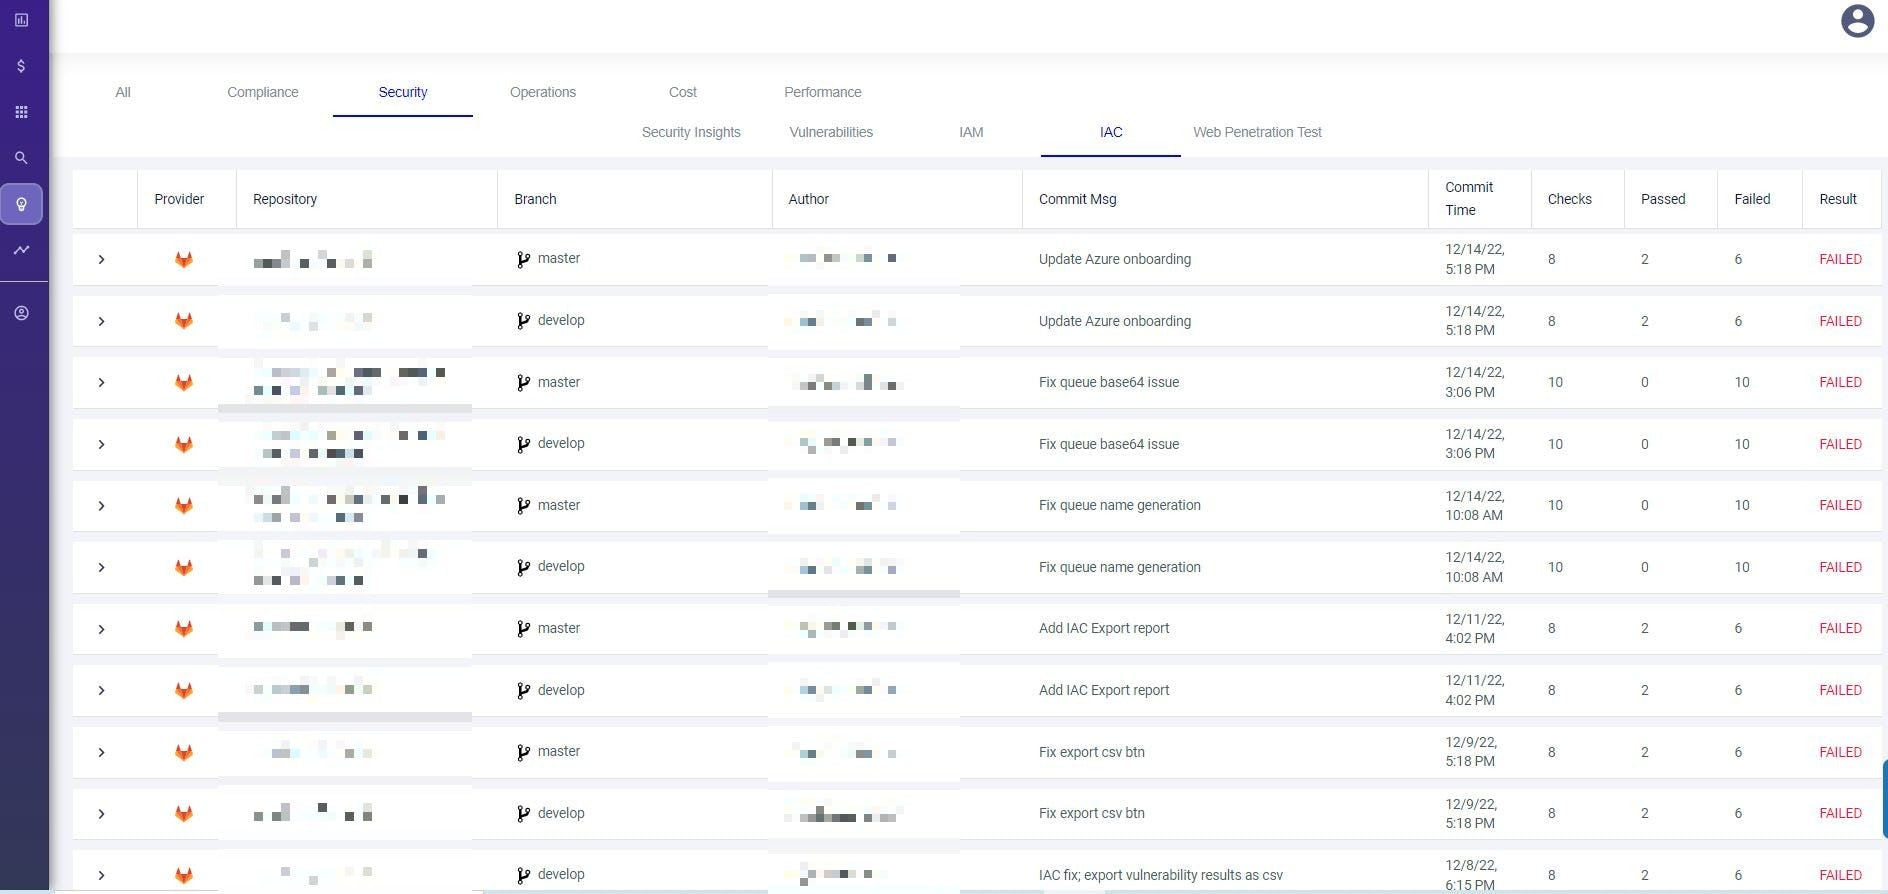
Task: Click the sidebar account circle icon
Action: [x=21, y=313]
